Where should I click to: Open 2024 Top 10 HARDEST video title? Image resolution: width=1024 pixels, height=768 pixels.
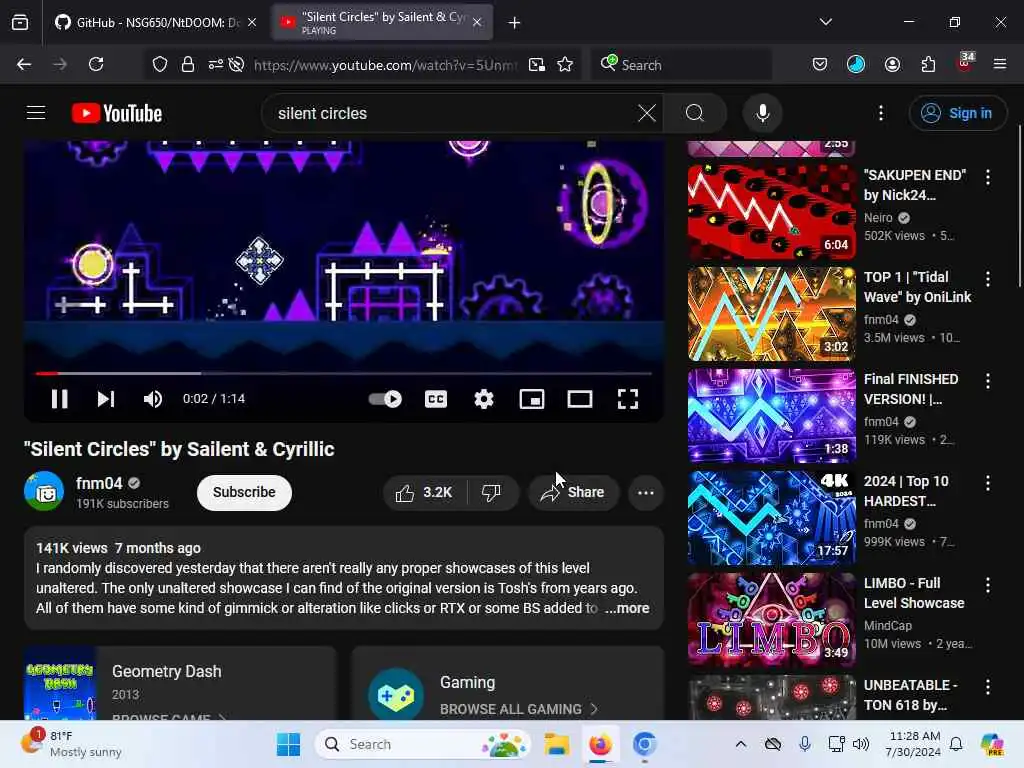coord(906,491)
